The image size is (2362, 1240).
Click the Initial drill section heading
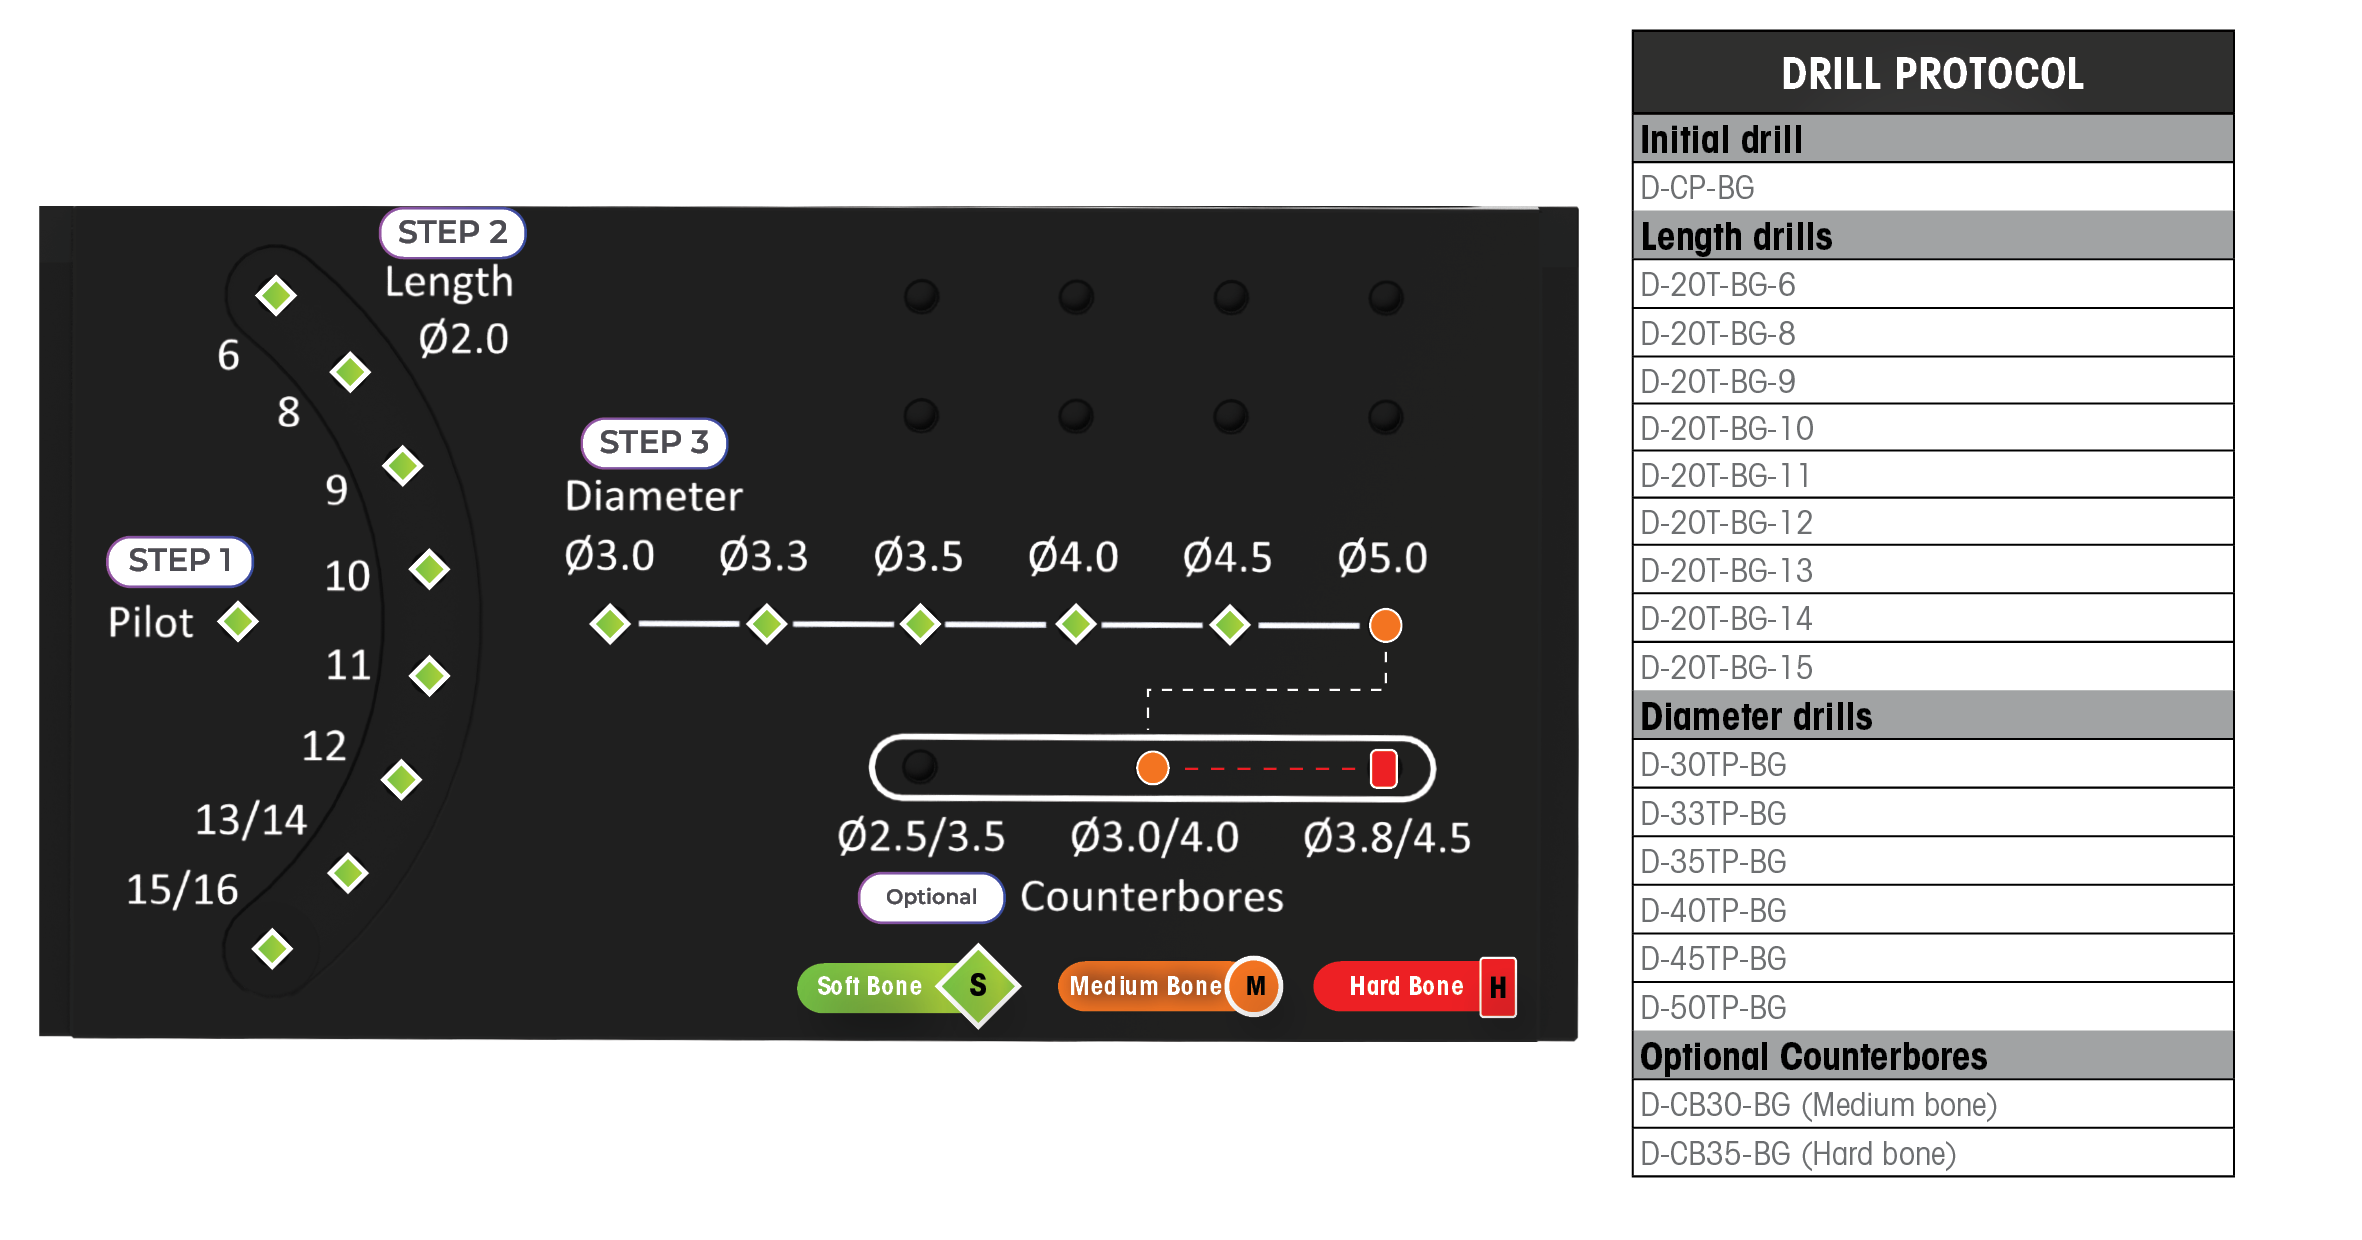click(1932, 139)
